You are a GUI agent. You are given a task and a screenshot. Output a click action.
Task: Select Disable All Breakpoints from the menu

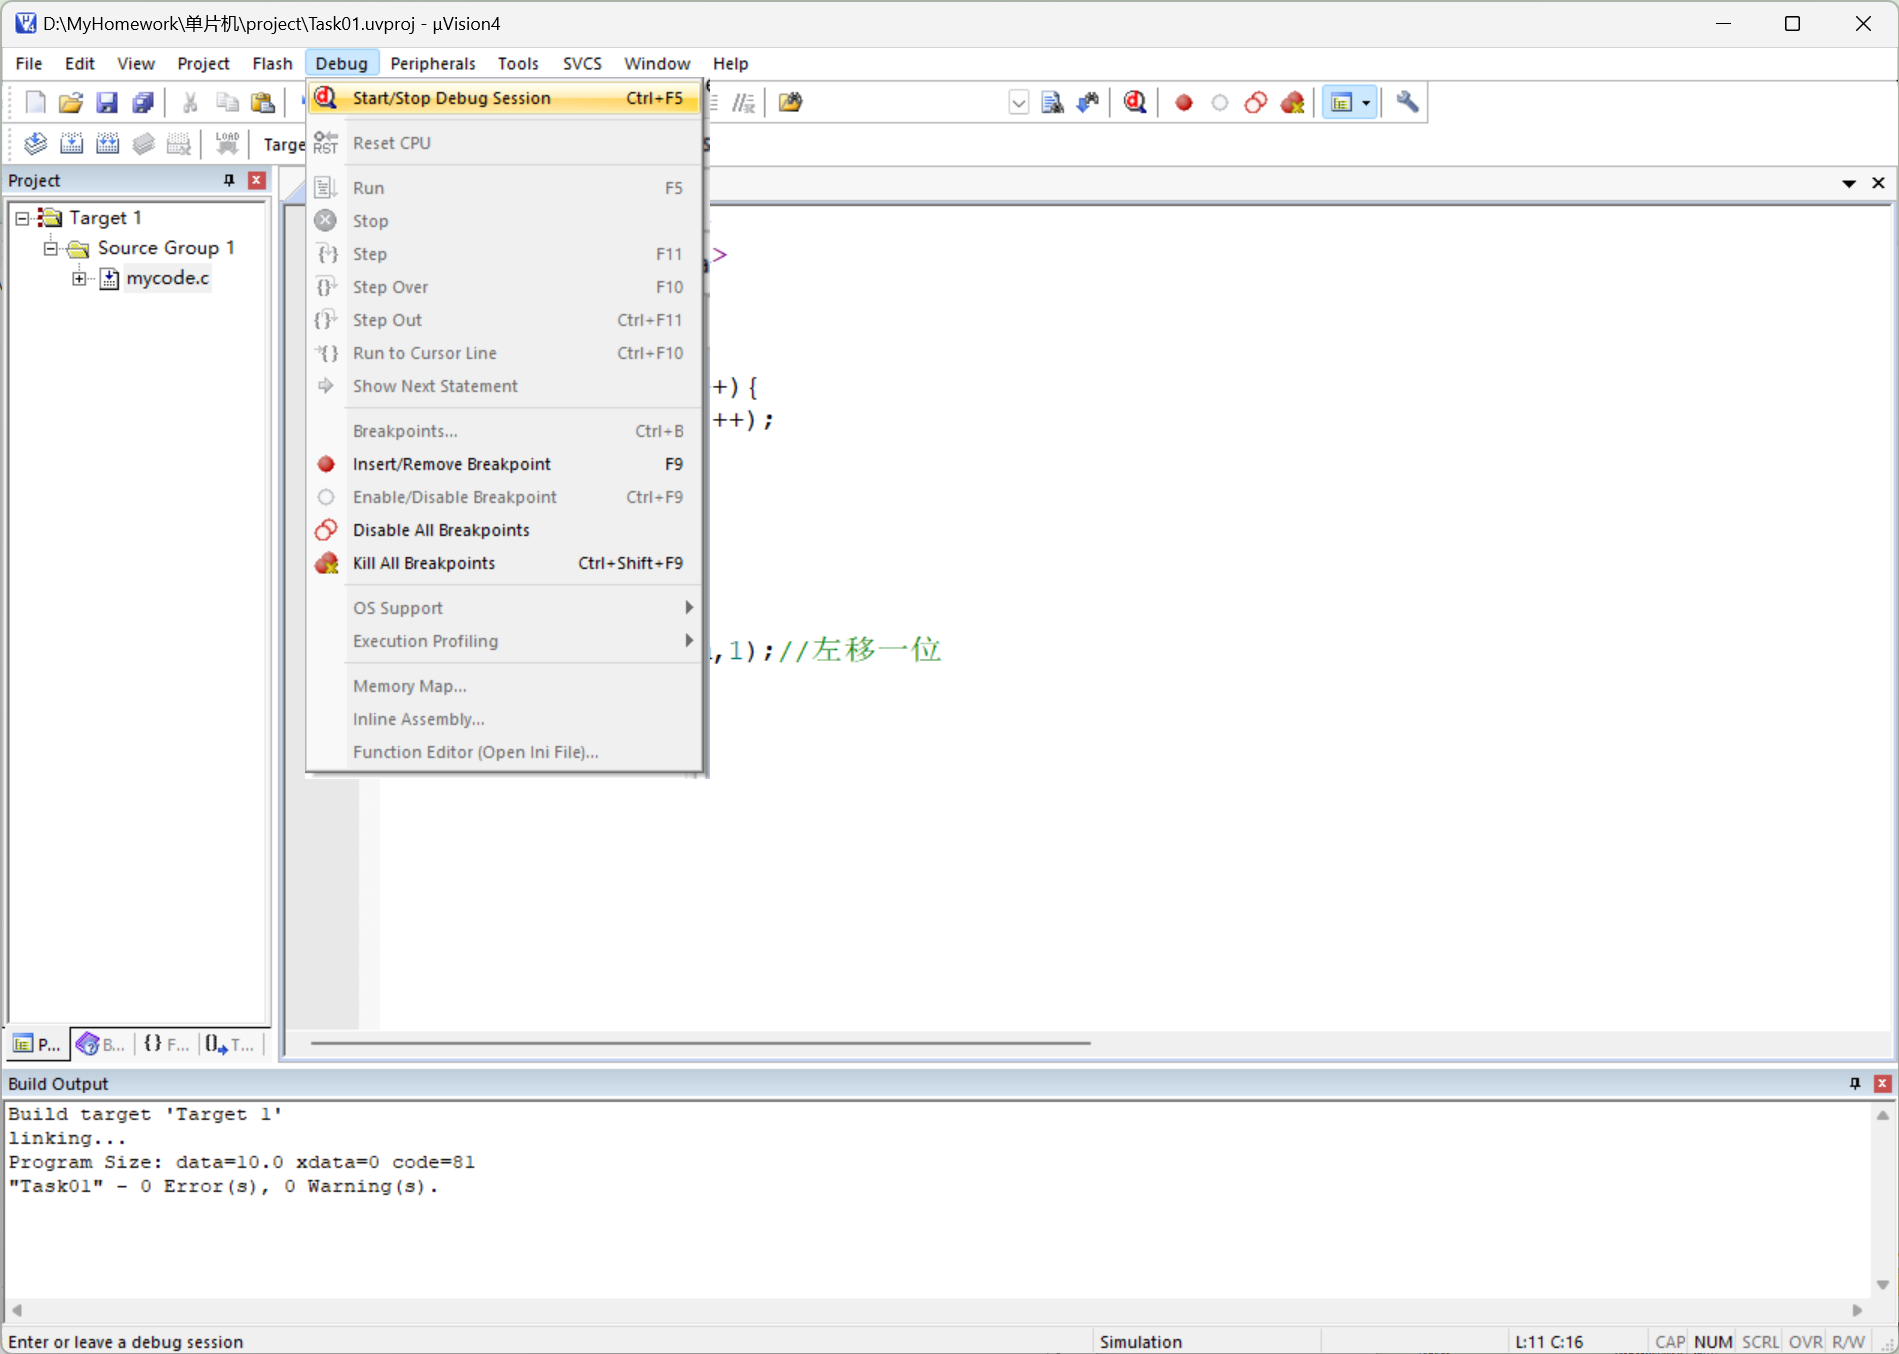(x=505, y=530)
